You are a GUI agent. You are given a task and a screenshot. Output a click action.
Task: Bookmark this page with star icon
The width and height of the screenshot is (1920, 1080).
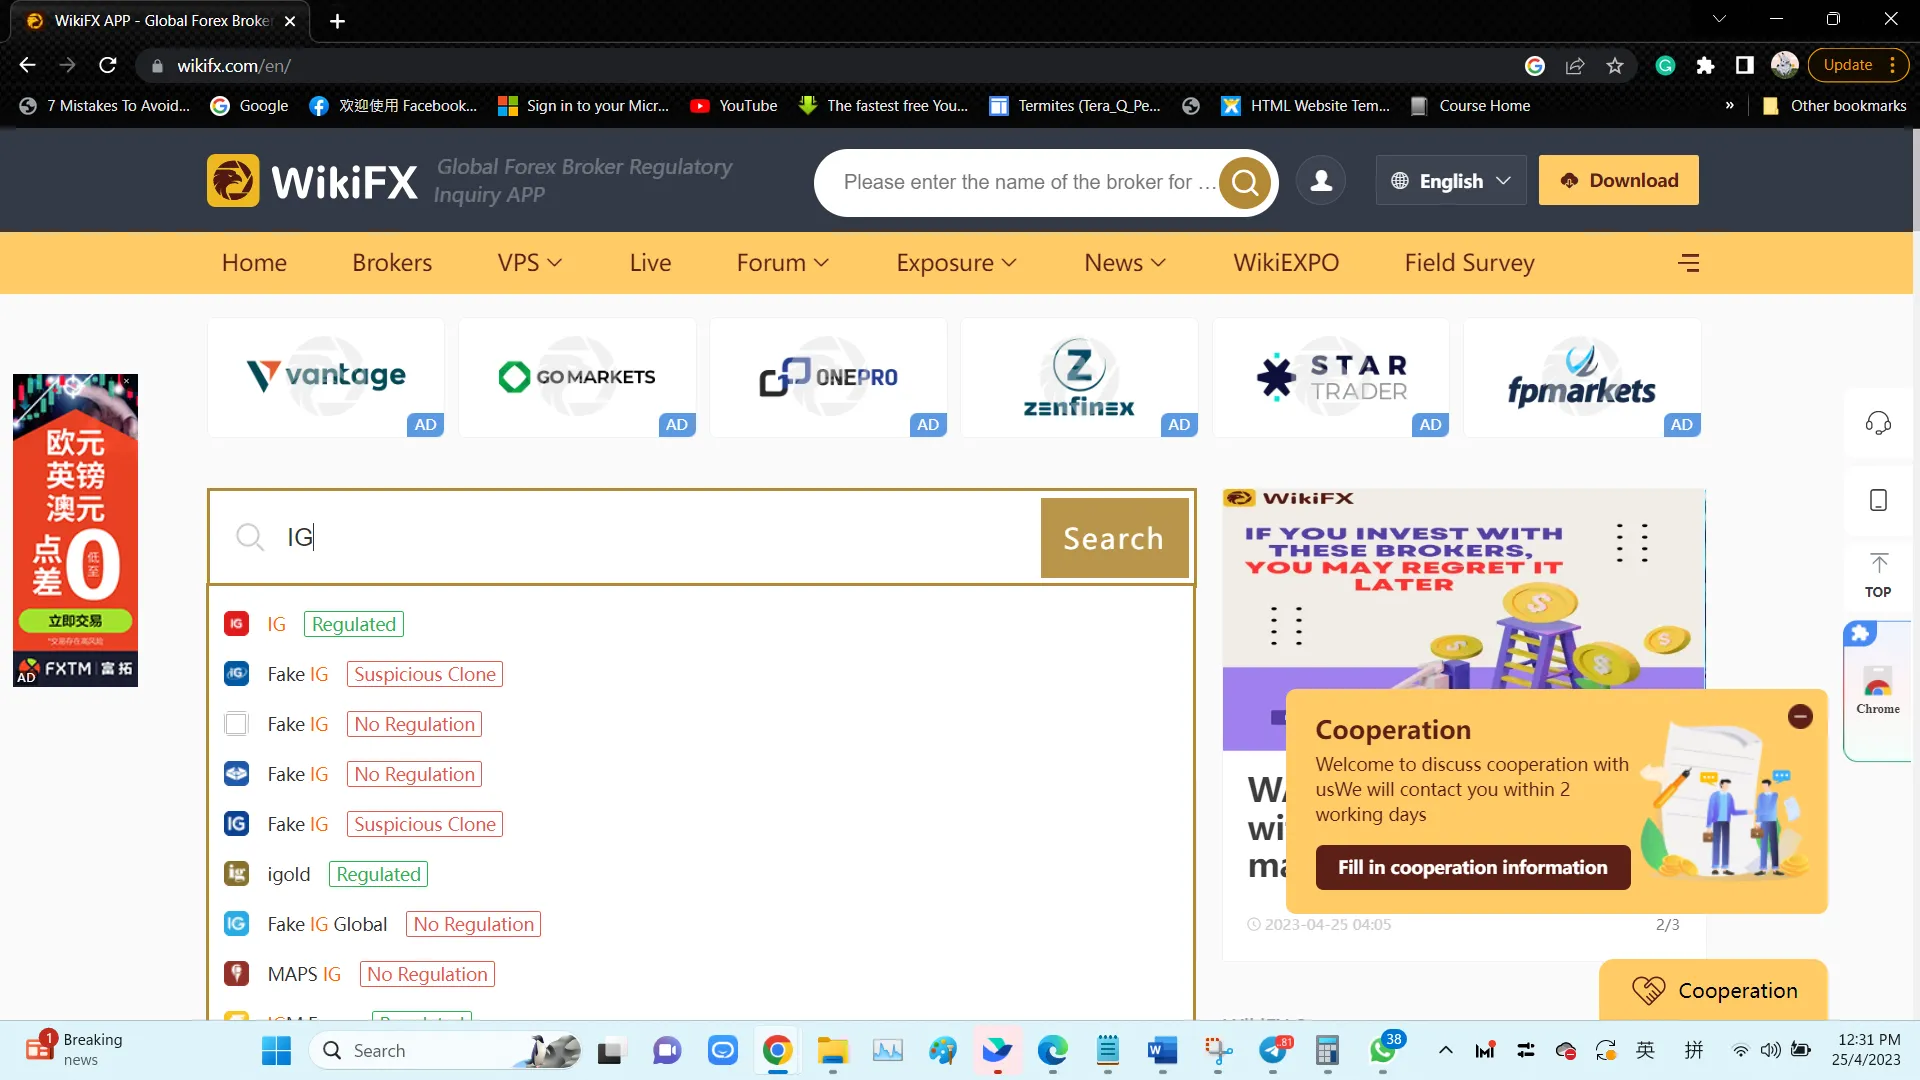pos(1615,66)
